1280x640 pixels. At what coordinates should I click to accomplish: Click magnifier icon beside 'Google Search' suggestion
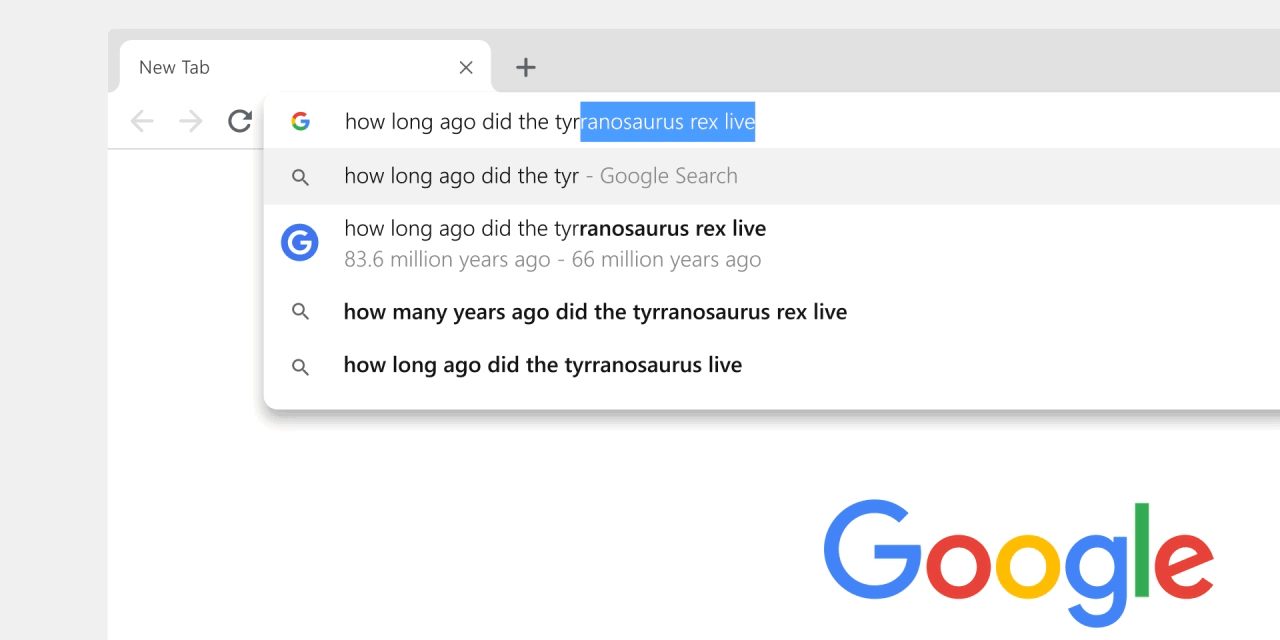coord(300,177)
